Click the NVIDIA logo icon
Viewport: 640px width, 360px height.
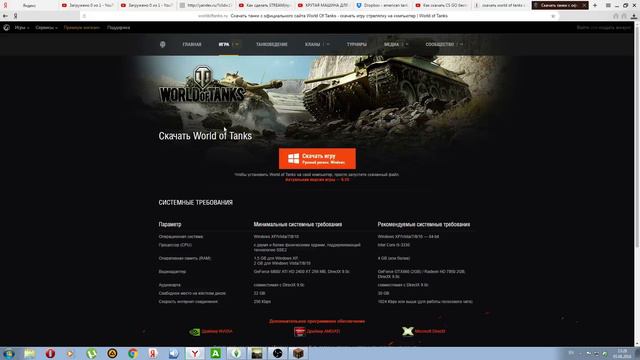(x=195, y=332)
